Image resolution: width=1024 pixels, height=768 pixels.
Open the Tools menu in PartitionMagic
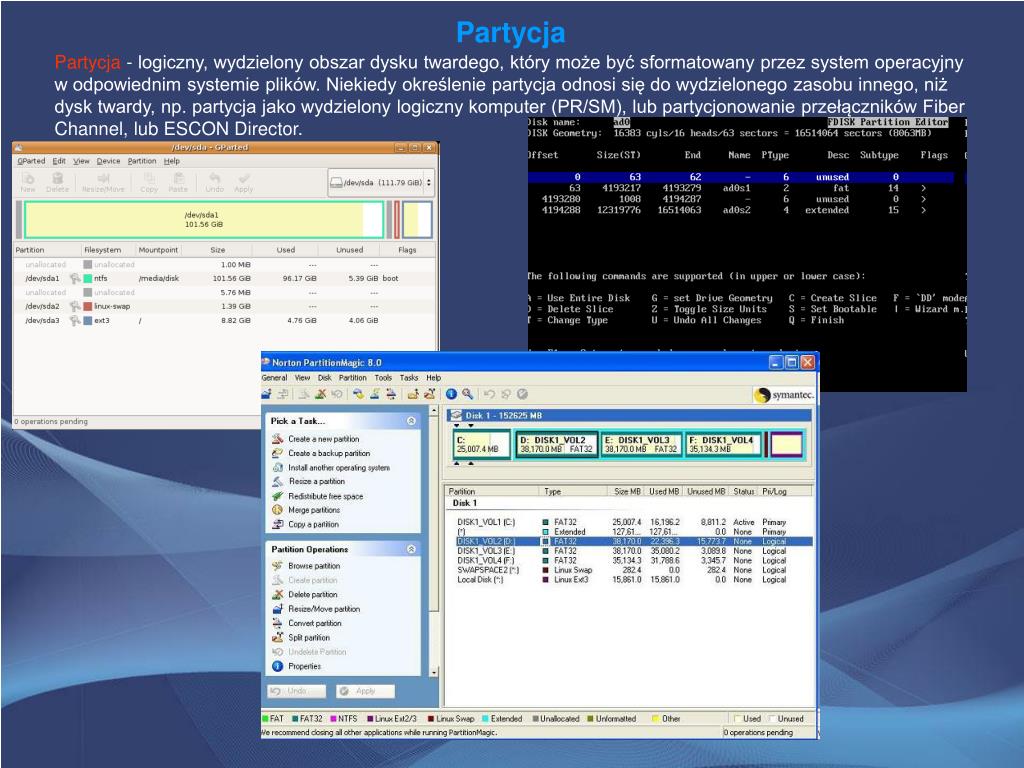pyautogui.click(x=383, y=377)
